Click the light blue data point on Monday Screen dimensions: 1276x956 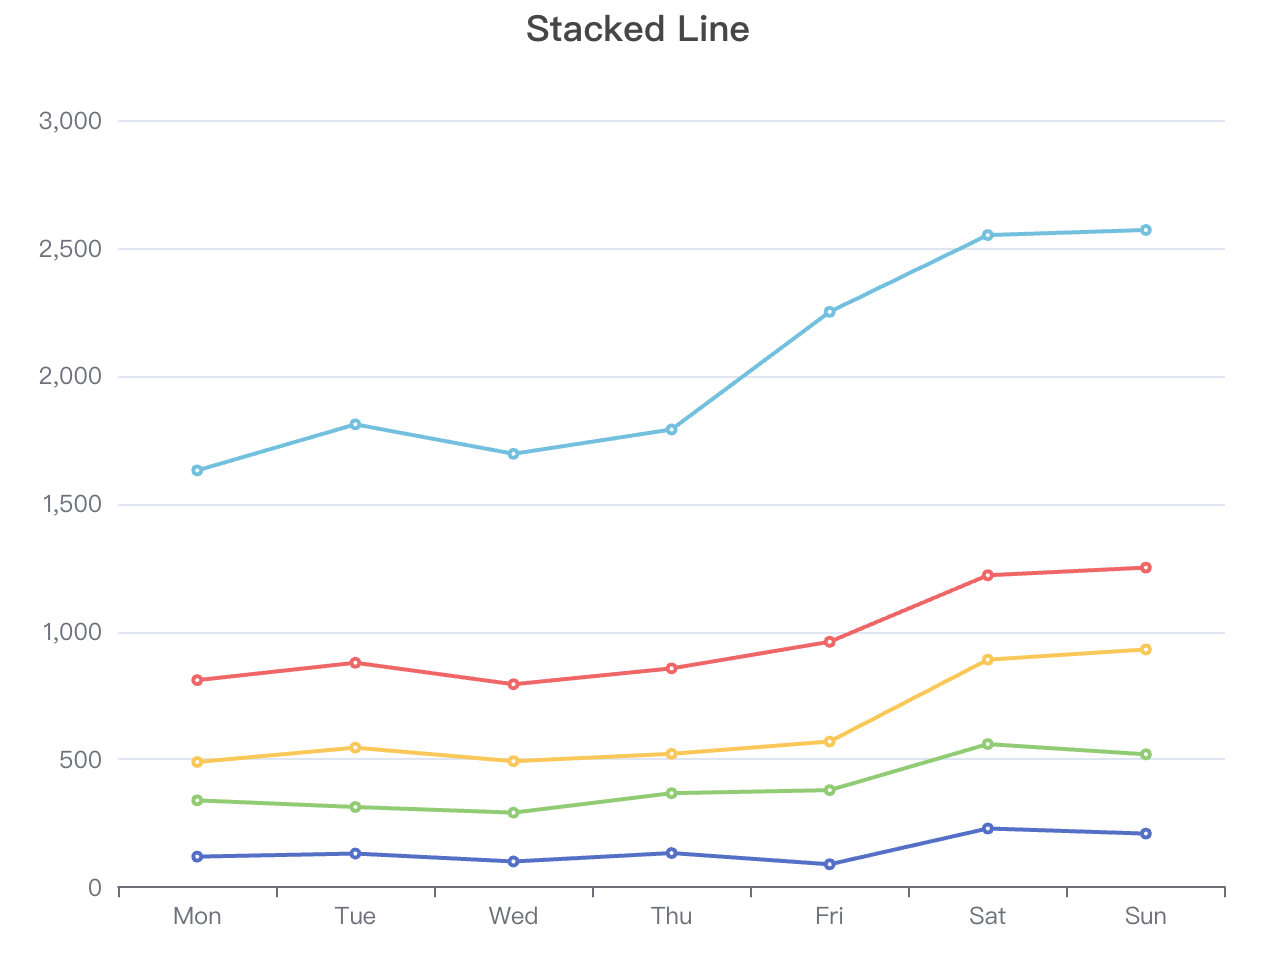click(197, 470)
